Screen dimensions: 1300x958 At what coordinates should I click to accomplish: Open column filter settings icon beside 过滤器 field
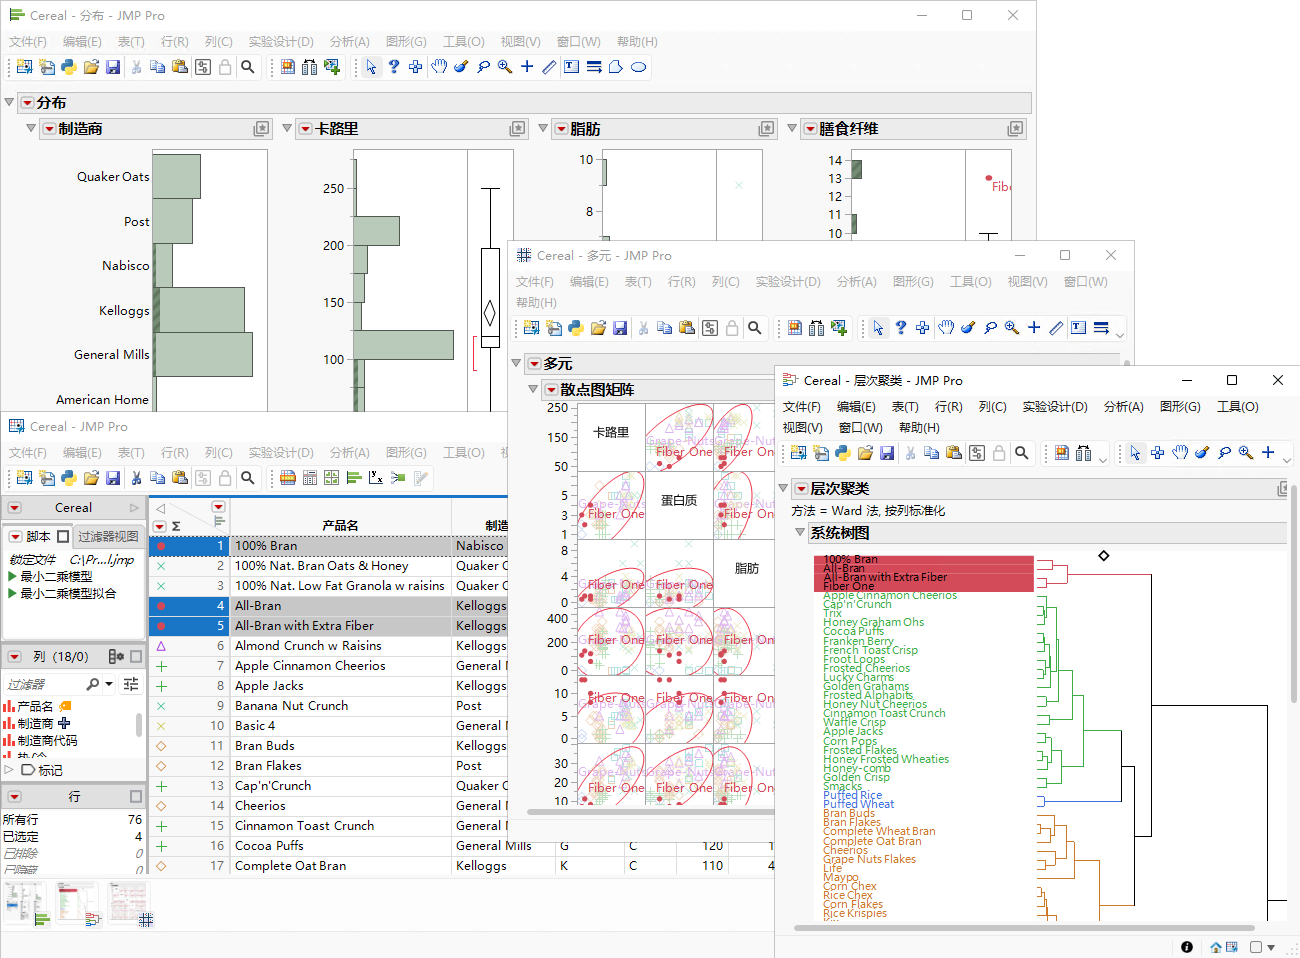point(131,684)
